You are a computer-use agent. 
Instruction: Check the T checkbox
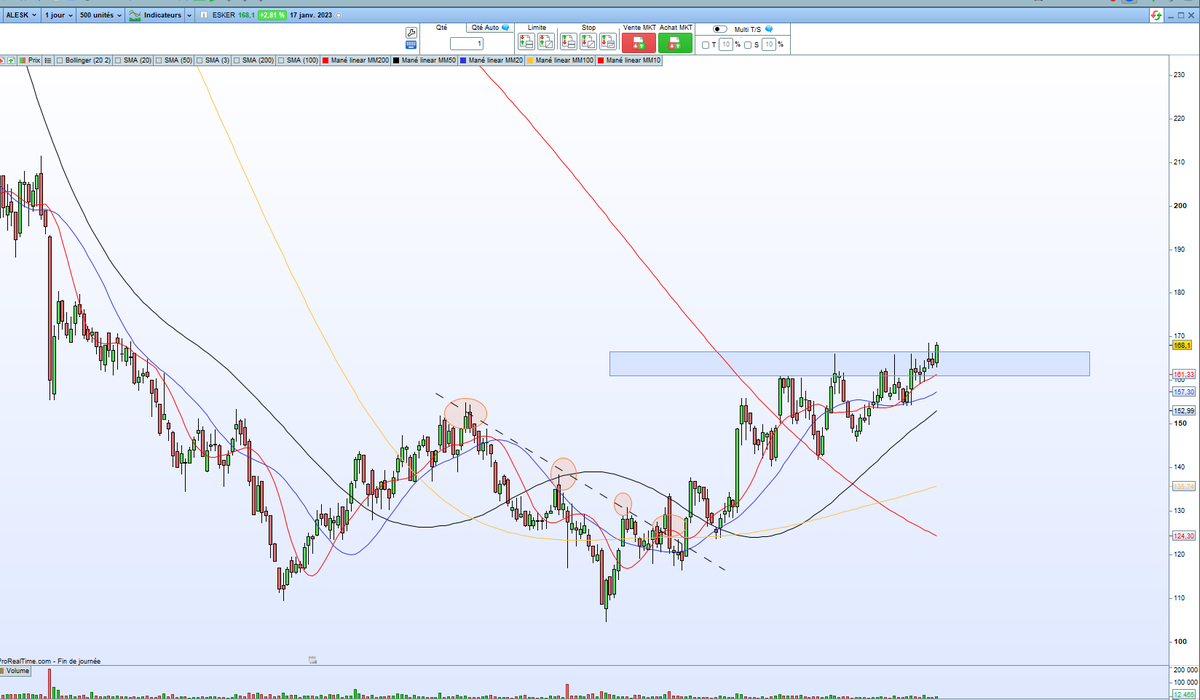705,45
